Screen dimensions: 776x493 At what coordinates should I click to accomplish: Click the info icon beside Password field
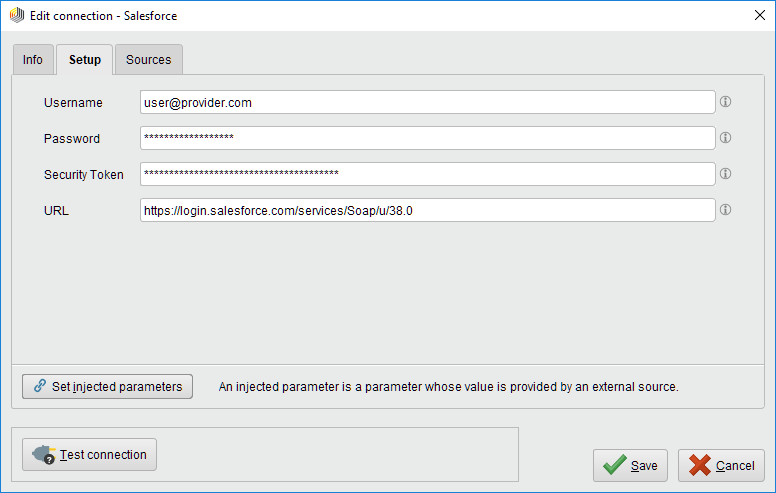coord(726,138)
